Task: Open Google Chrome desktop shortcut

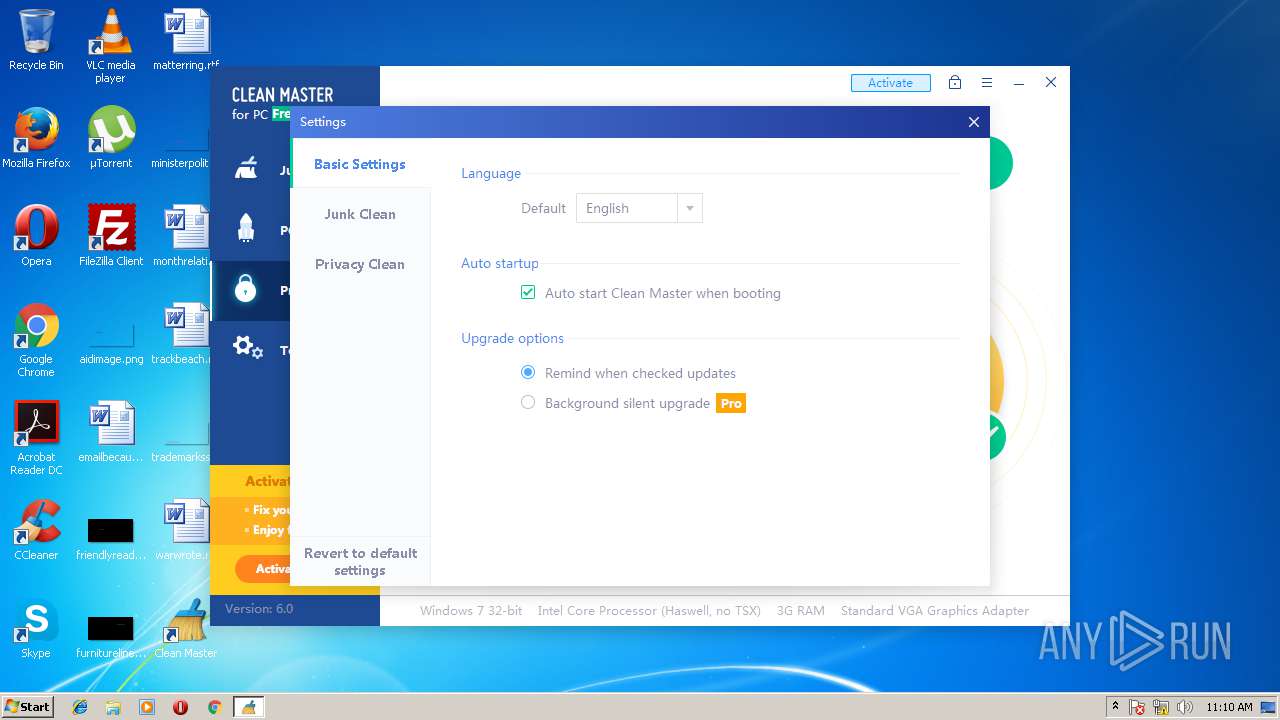Action: (x=36, y=340)
